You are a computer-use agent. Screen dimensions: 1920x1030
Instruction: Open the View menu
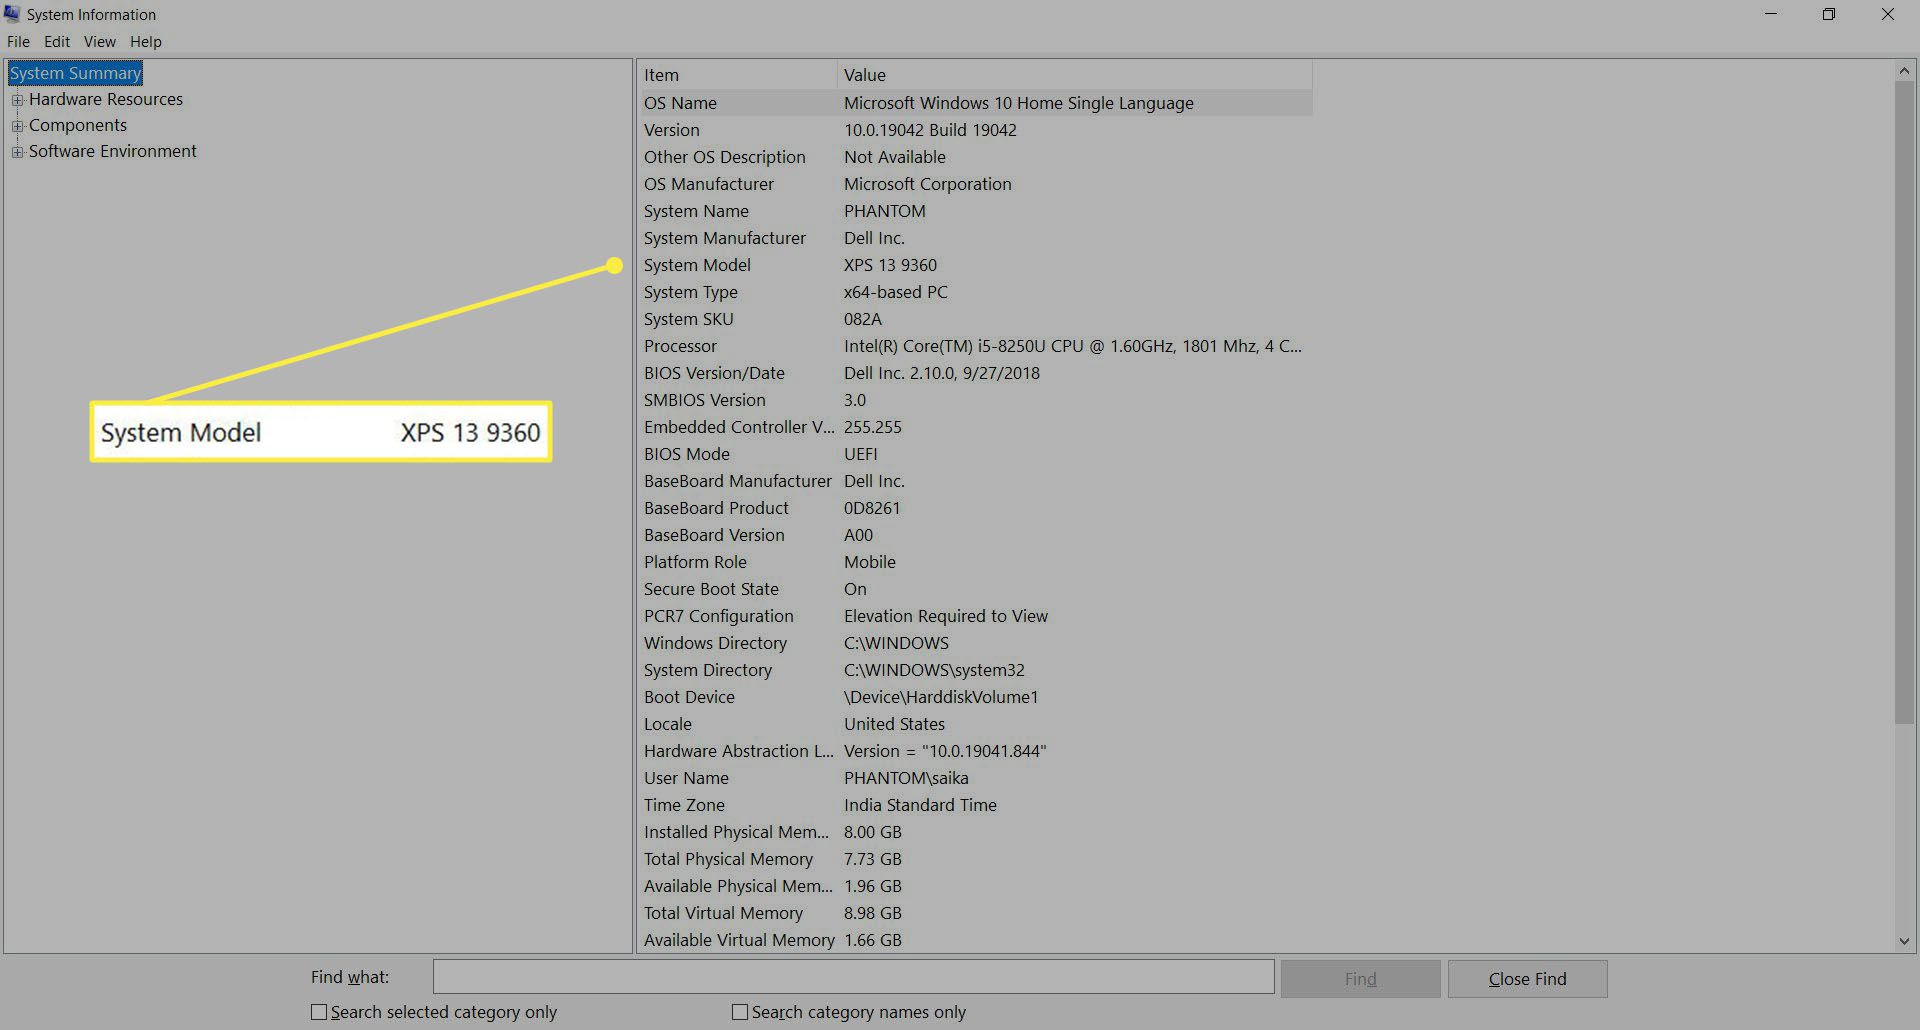tap(100, 42)
